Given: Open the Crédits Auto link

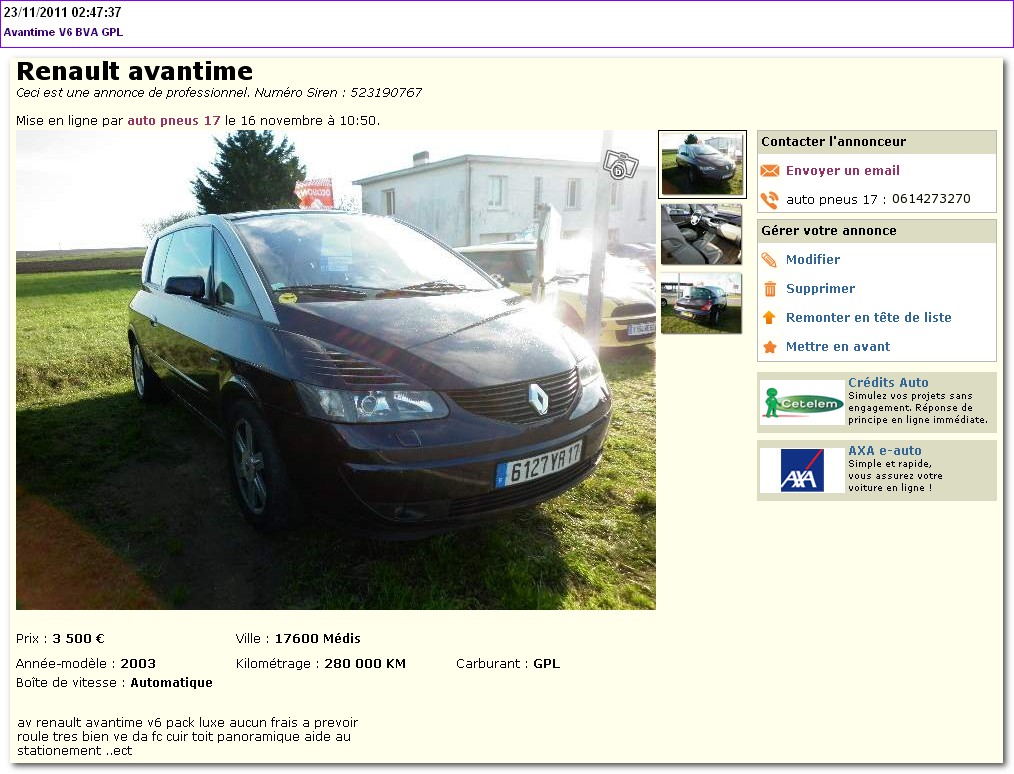Looking at the screenshot, I should pyautogui.click(x=887, y=383).
